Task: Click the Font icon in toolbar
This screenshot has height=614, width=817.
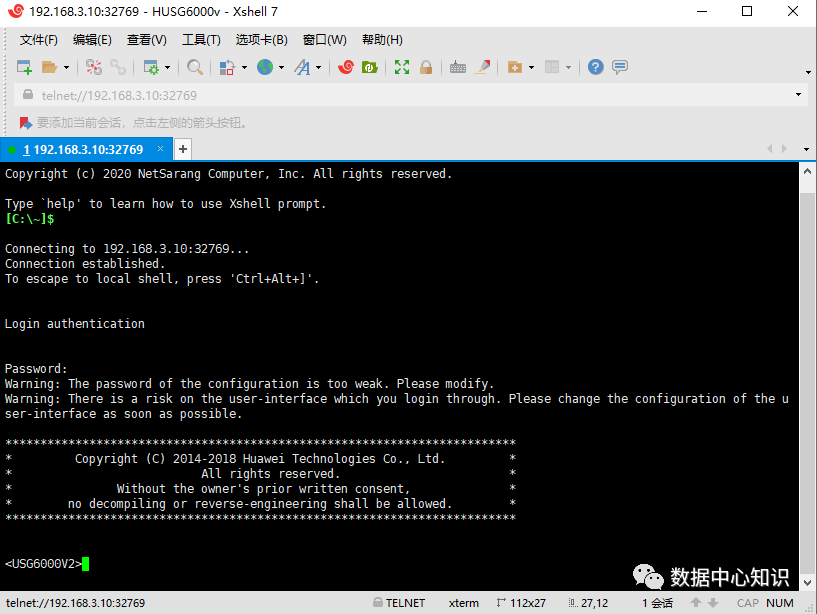Action: click(x=302, y=67)
